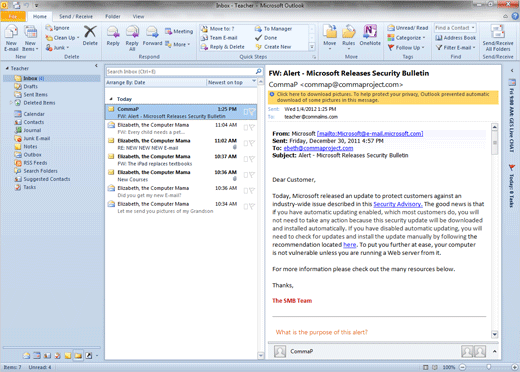
Task: Click Send/Receive All Folders
Action: [x=498, y=38]
